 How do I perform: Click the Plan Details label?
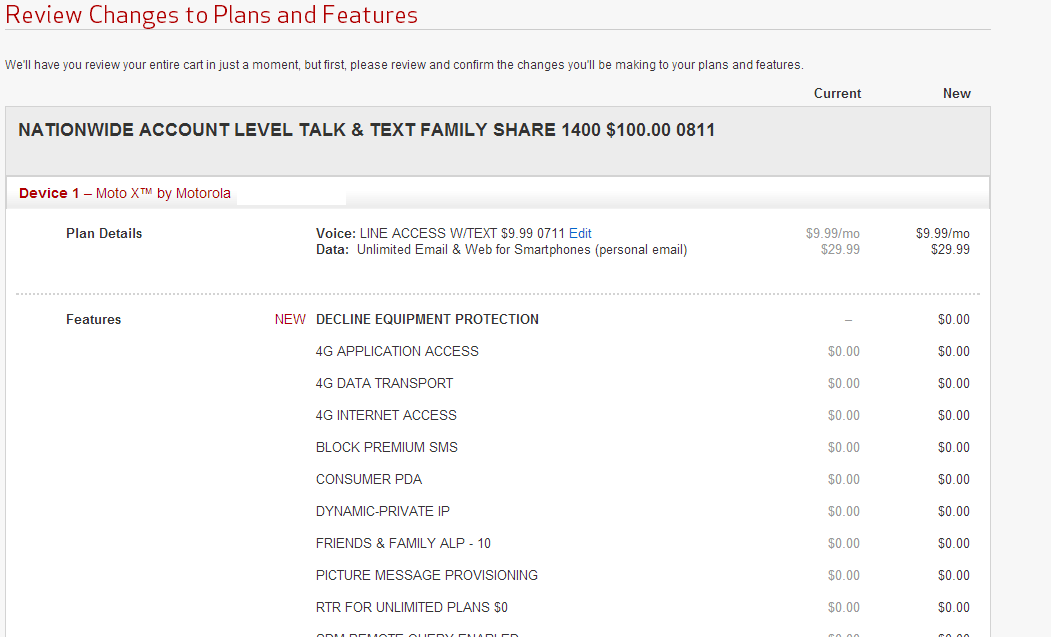click(x=104, y=234)
